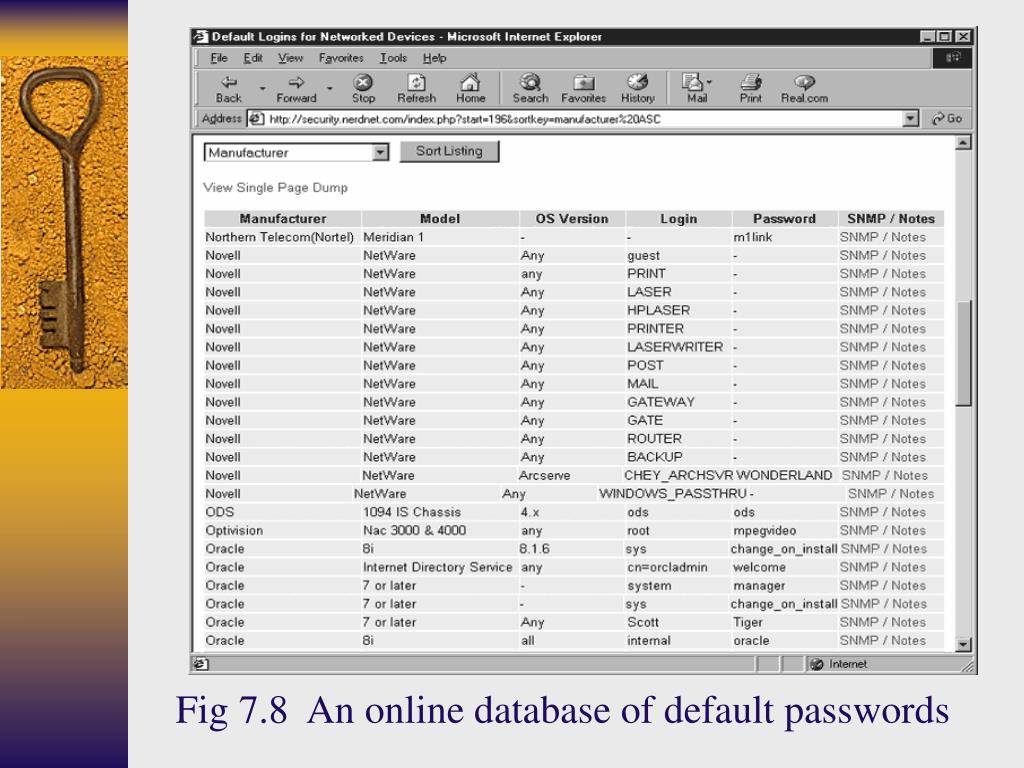Click the page icon in address bar
The image size is (1024, 768).
pos(257,119)
